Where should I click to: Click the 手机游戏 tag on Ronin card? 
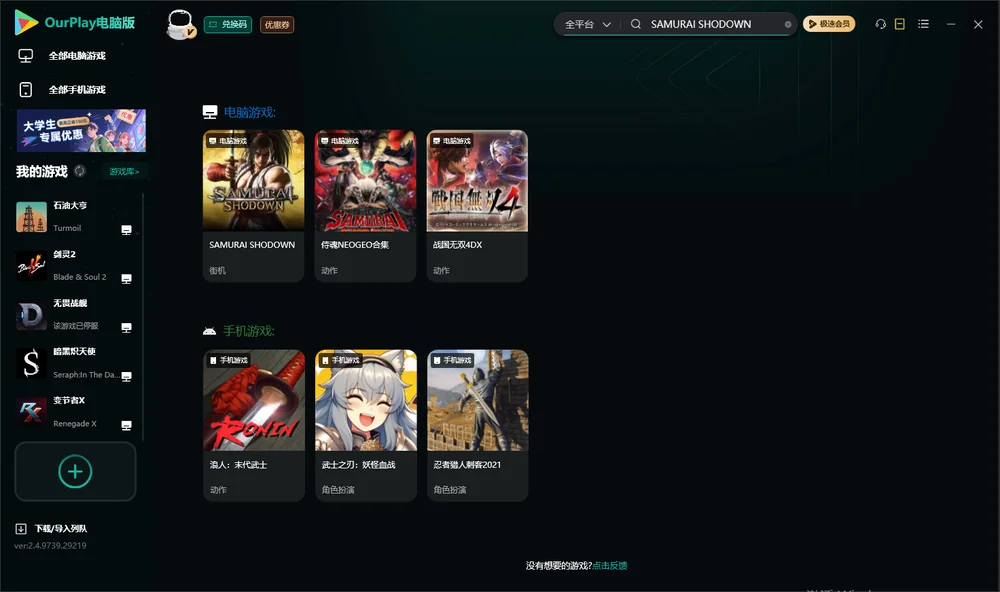coord(228,360)
